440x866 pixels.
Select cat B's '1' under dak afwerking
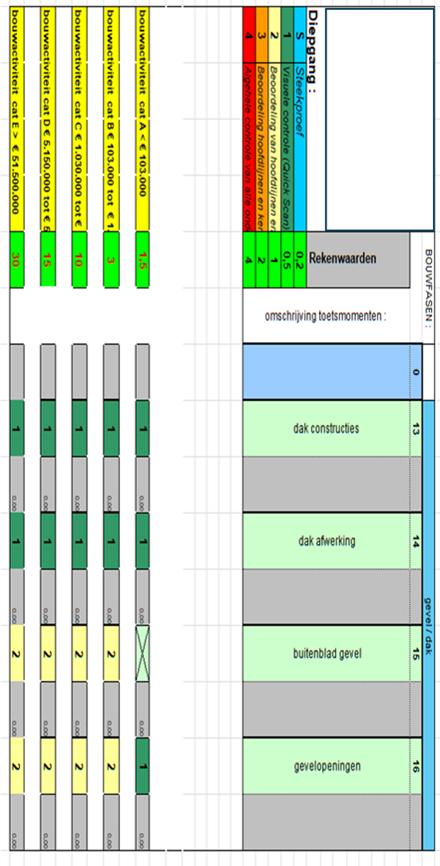[x=110, y=541]
